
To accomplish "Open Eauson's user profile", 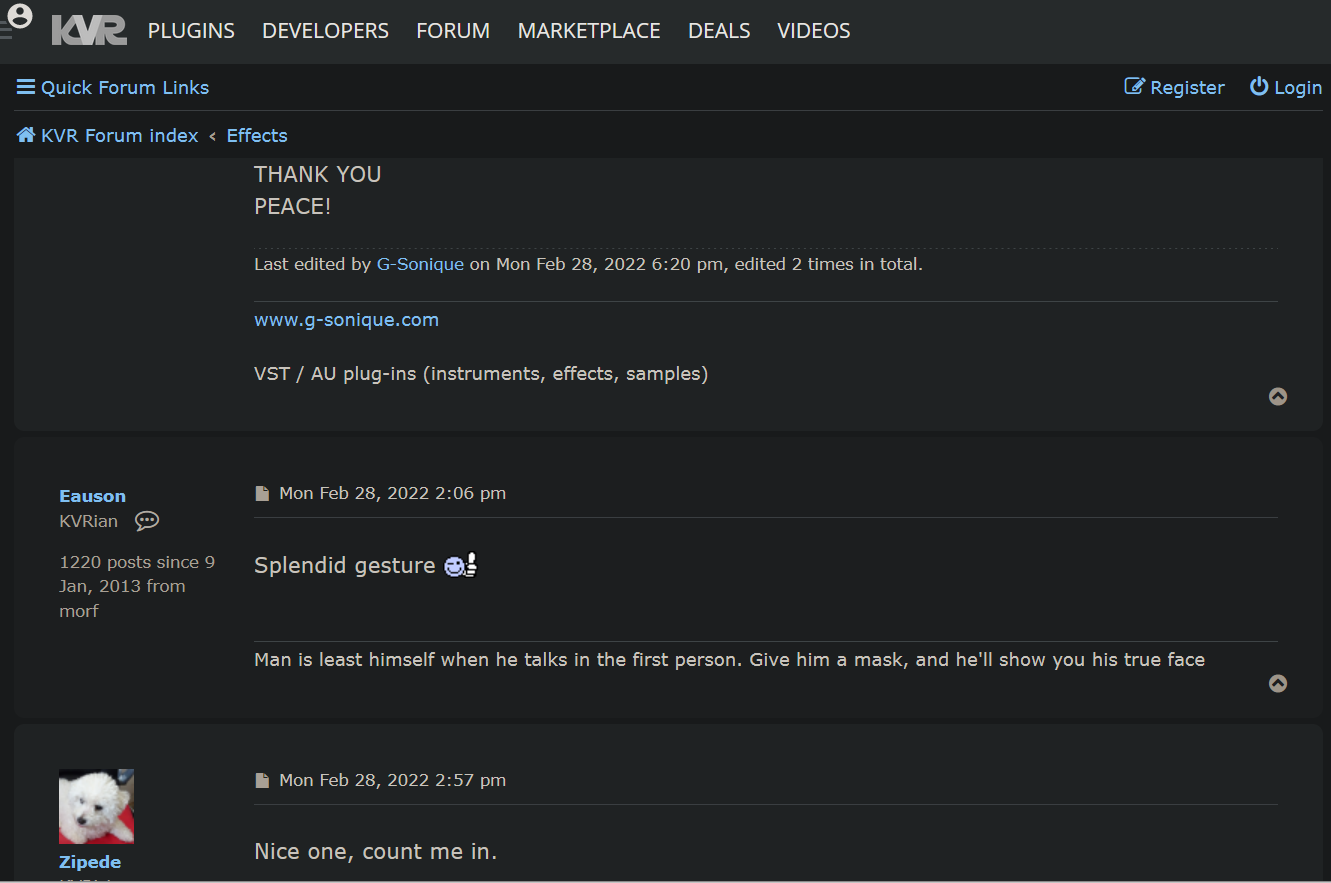I will click(92, 496).
